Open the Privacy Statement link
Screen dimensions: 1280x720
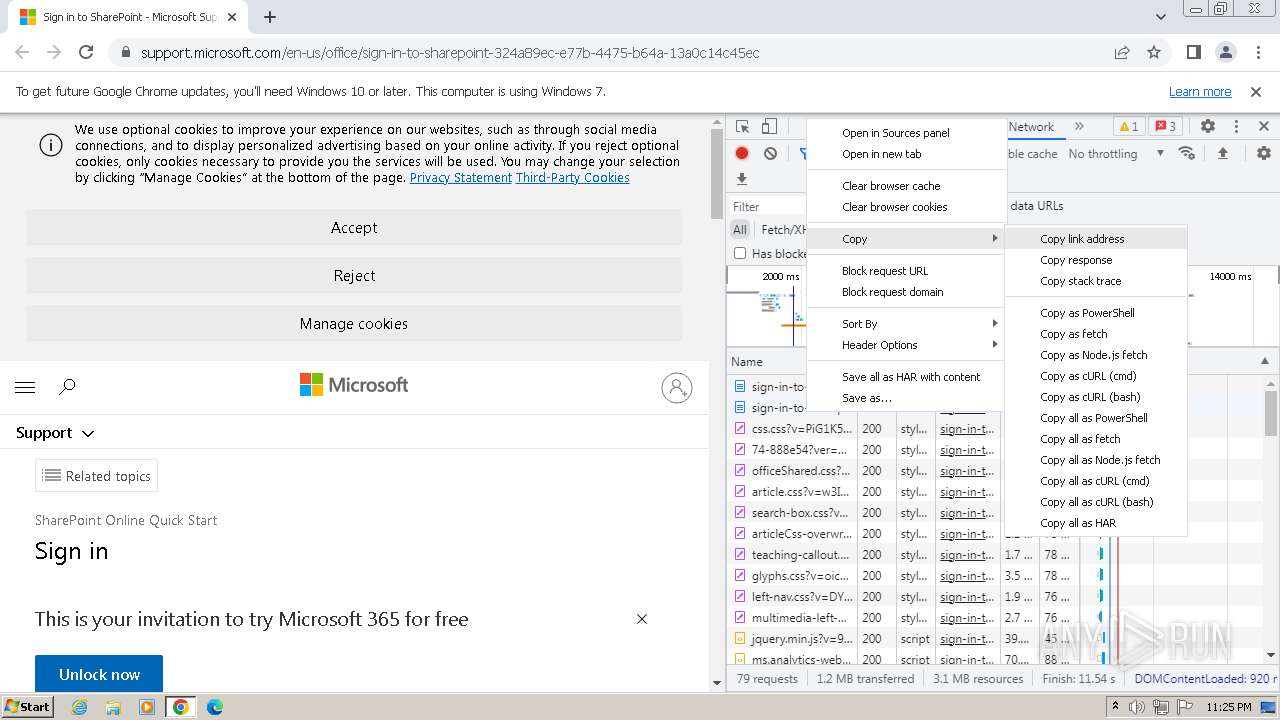[x=461, y=178]
